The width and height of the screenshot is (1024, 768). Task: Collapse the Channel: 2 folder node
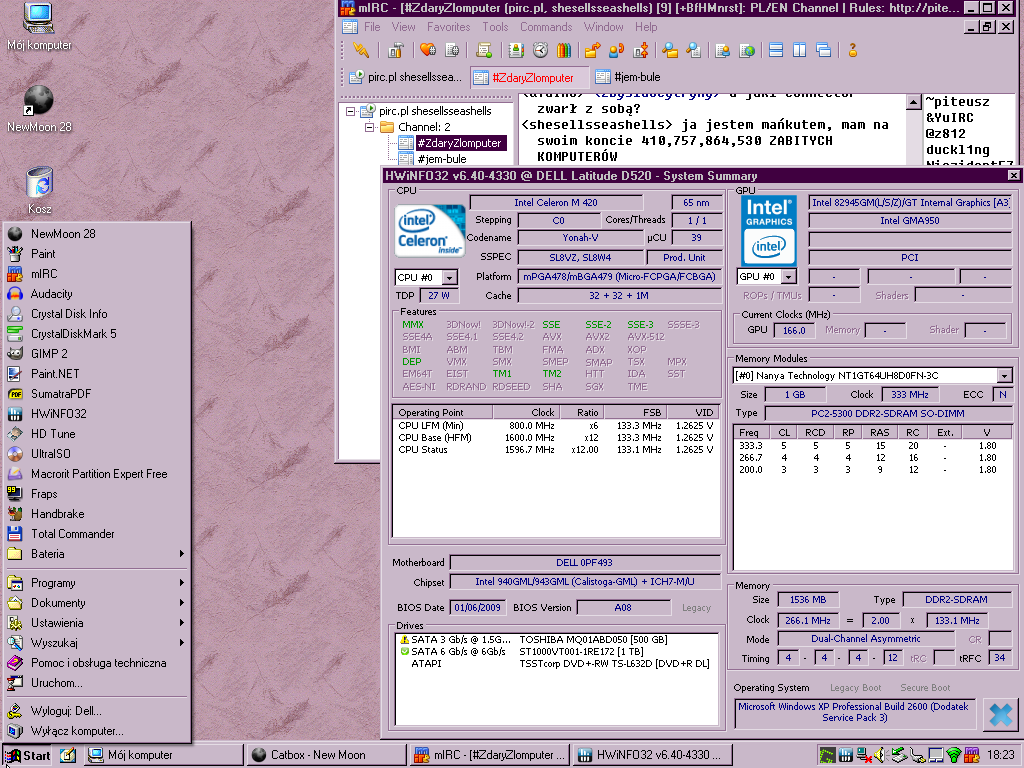click(x=370, y=127)
